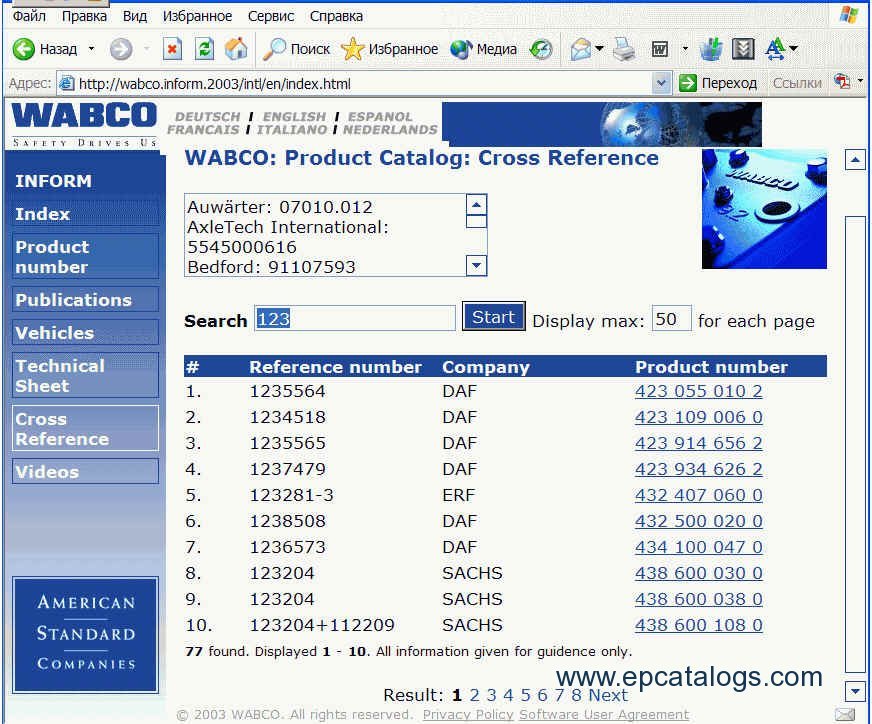Screen dimensions: 872x724
Task: Edit page with Word icon
Action: coord(660,49)
